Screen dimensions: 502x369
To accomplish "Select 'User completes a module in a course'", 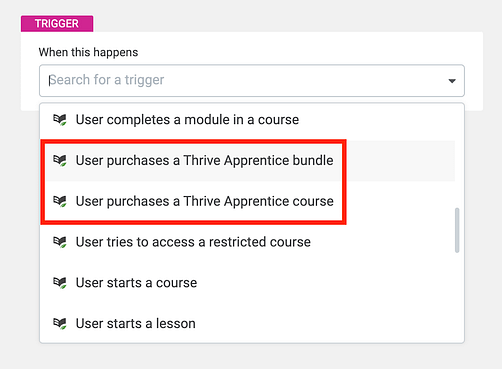I will (247, 120).
